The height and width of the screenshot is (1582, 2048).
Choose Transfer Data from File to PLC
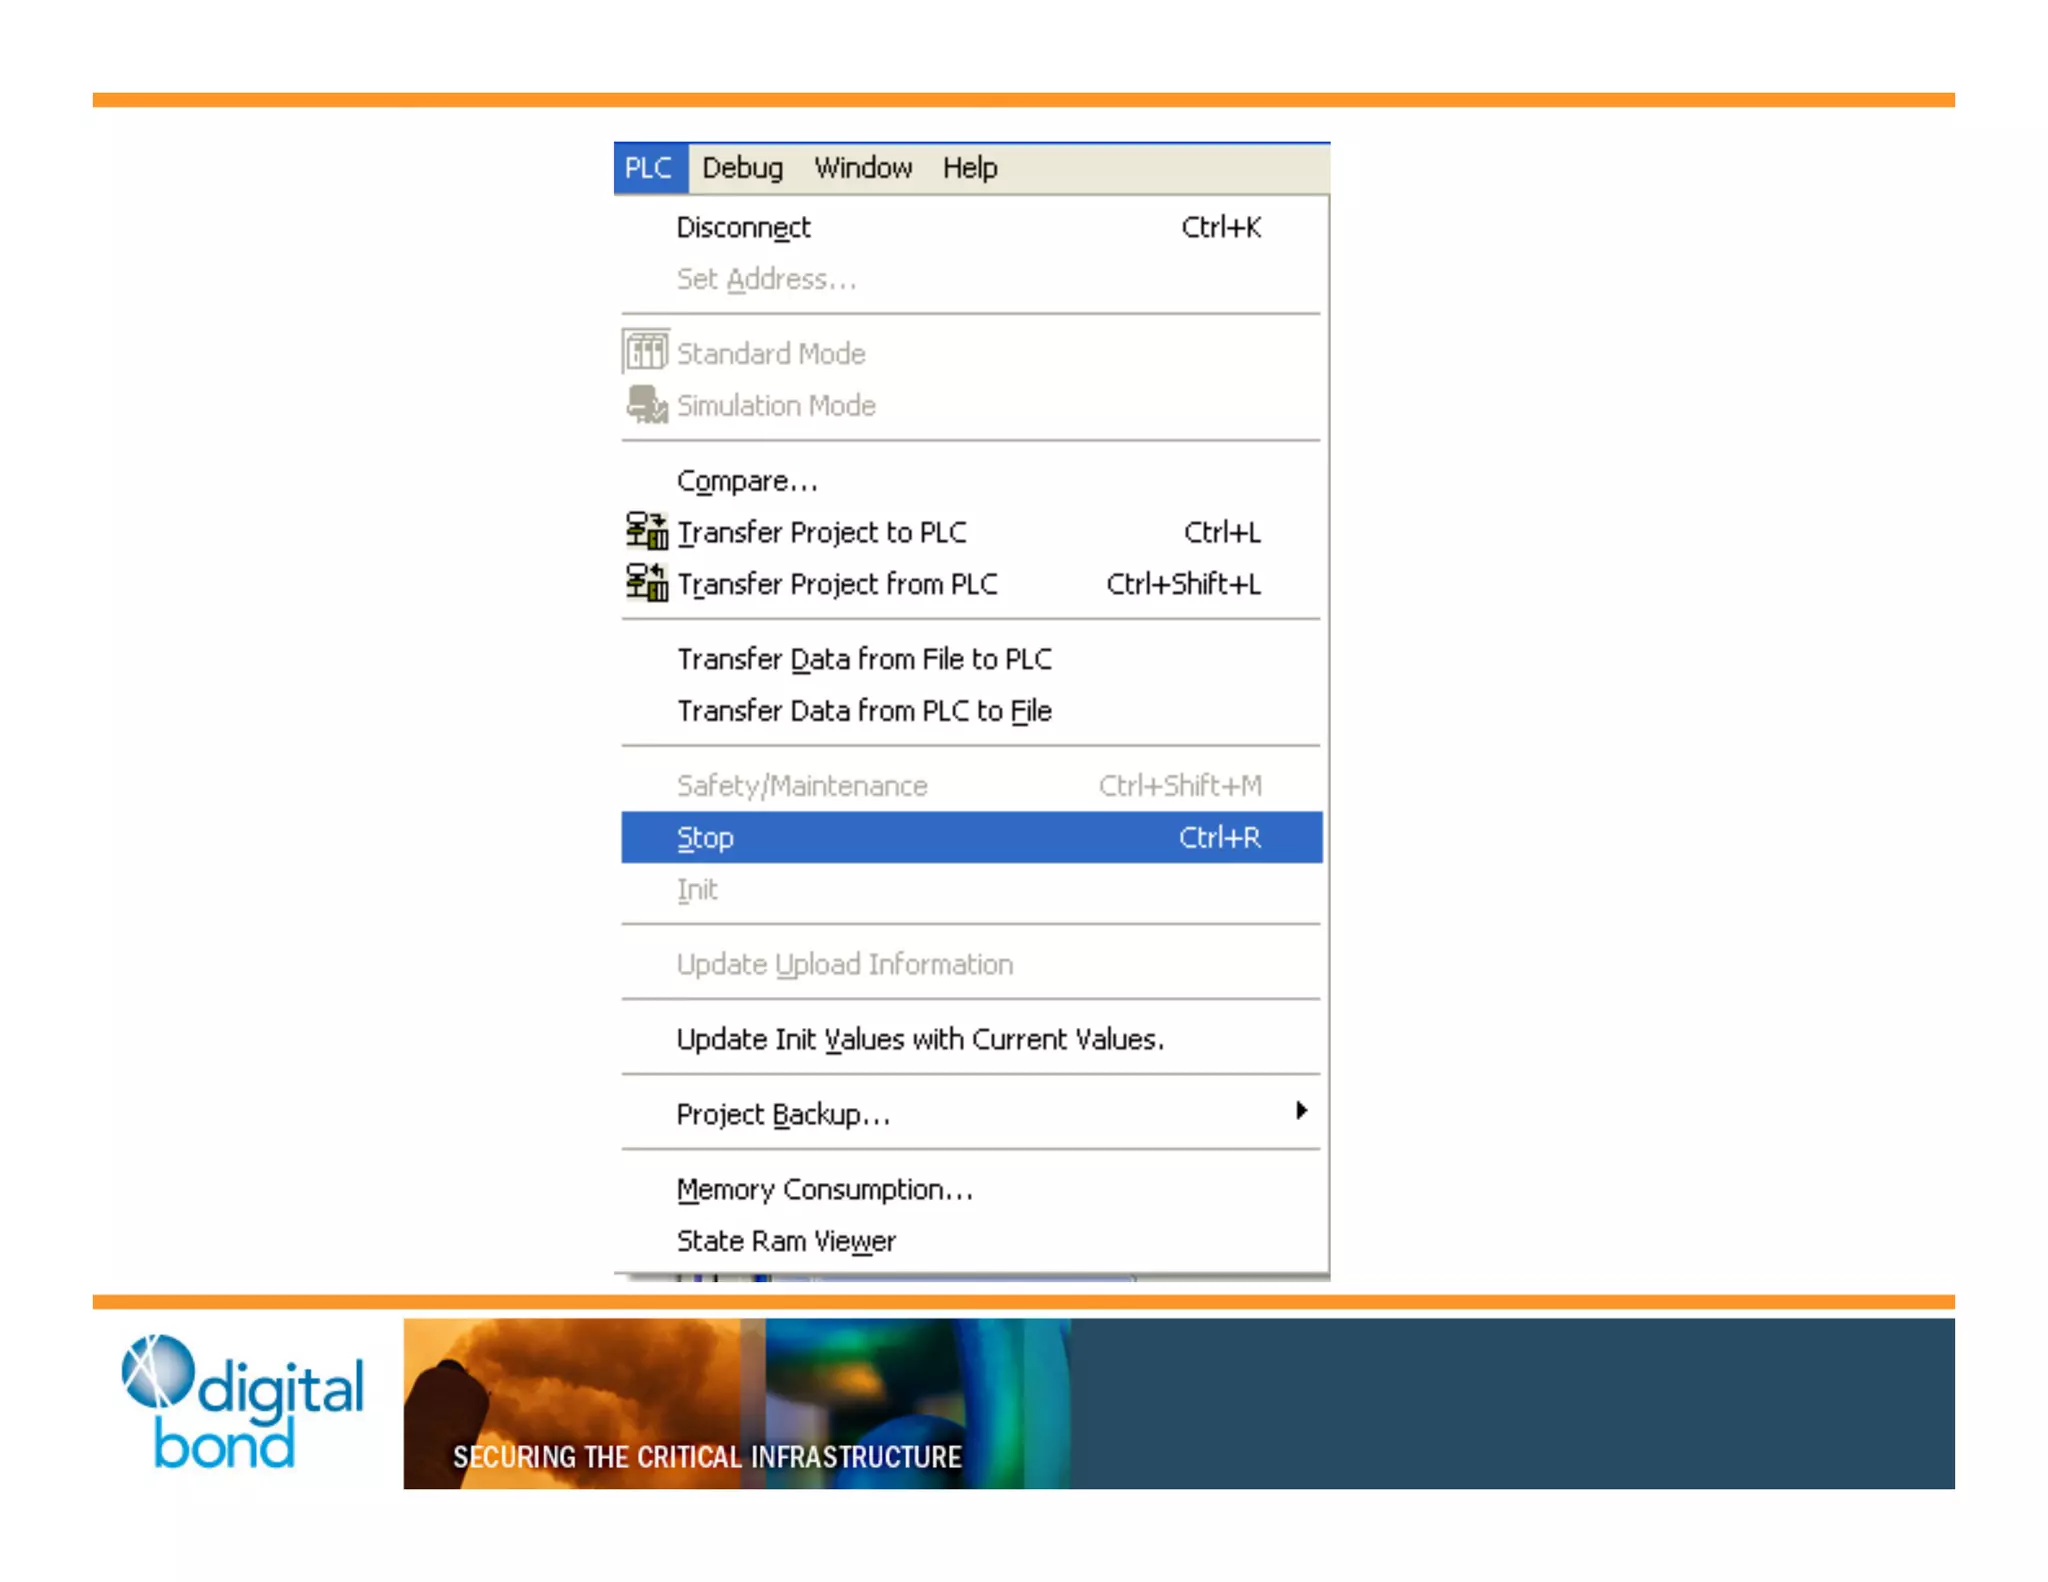(x=864, y=660)
